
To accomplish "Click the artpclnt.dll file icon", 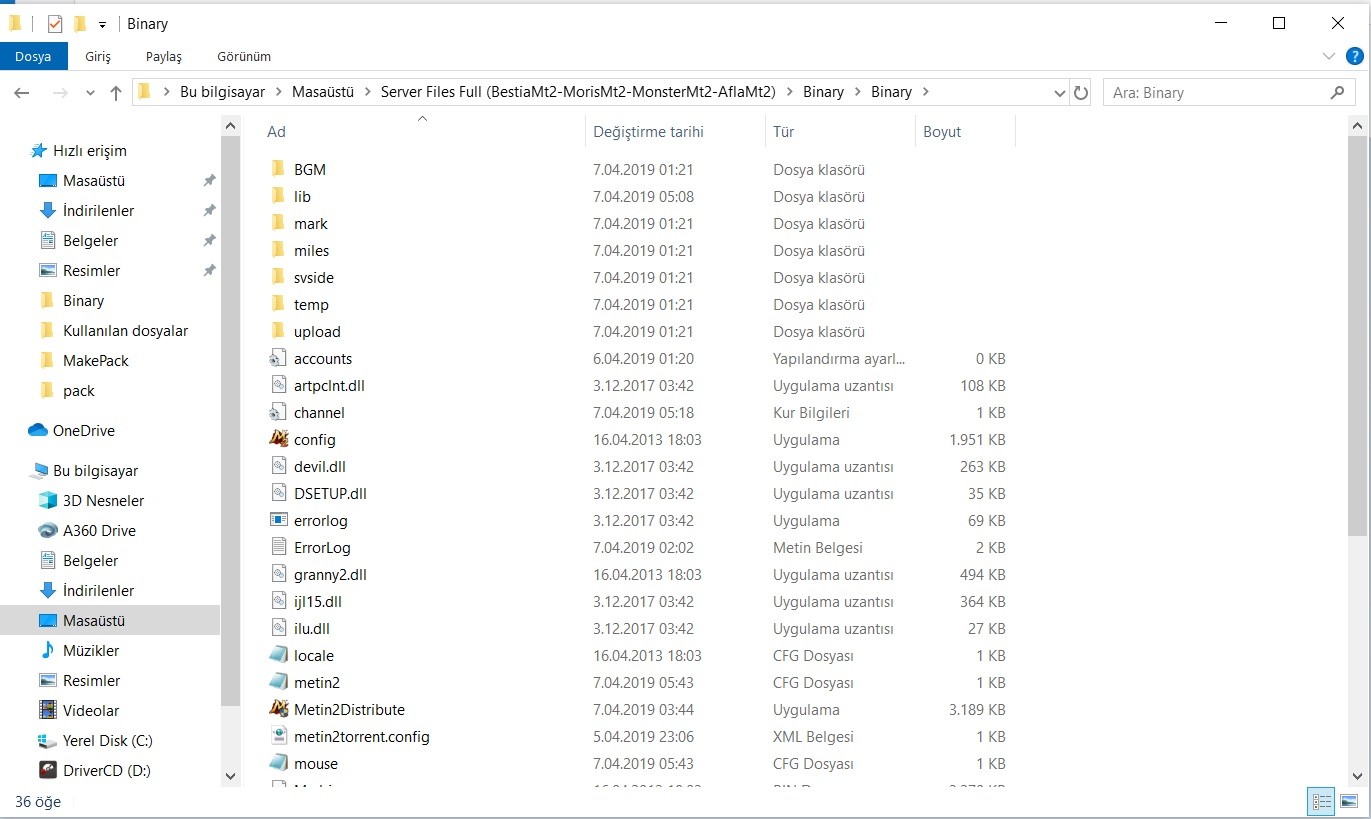I will (278, 385).
